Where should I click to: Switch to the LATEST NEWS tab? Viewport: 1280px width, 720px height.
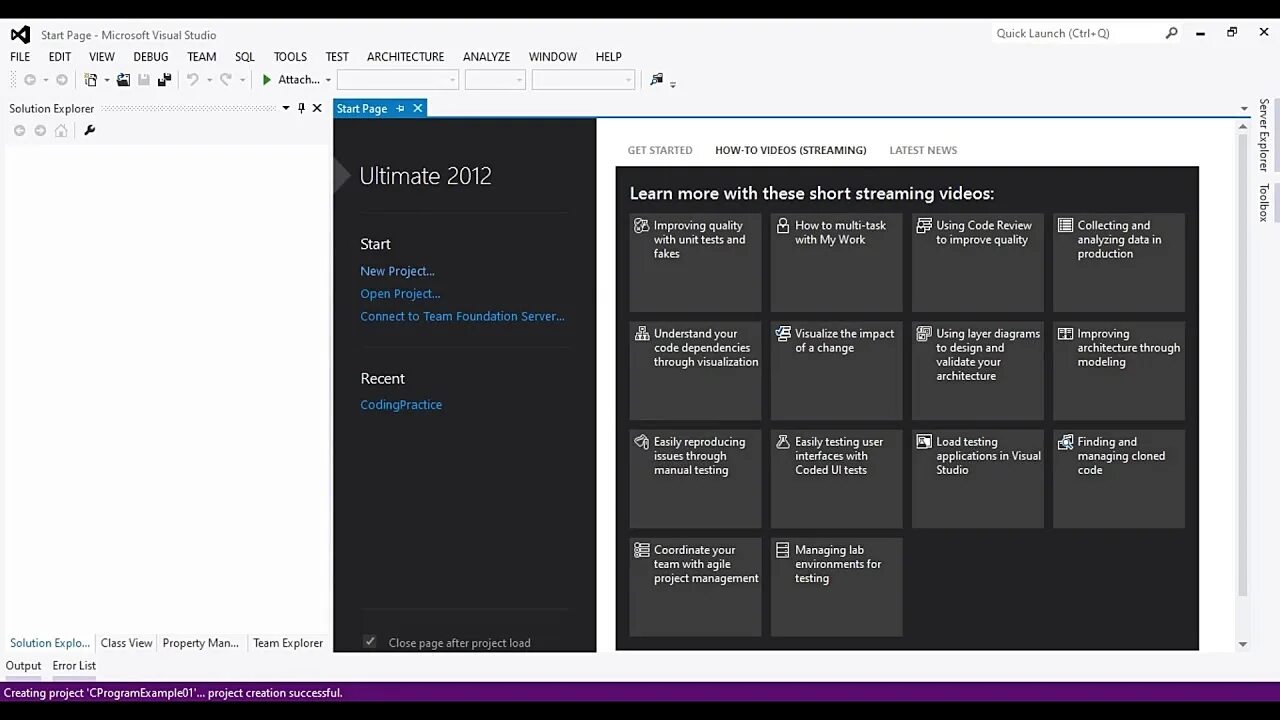tap(923, 150)
